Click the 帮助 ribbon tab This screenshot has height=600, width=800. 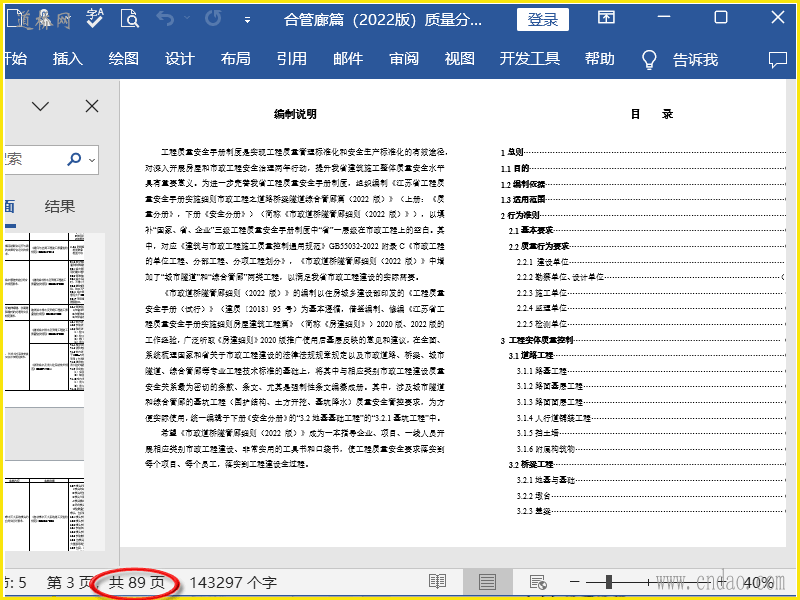tap(599, 59)
